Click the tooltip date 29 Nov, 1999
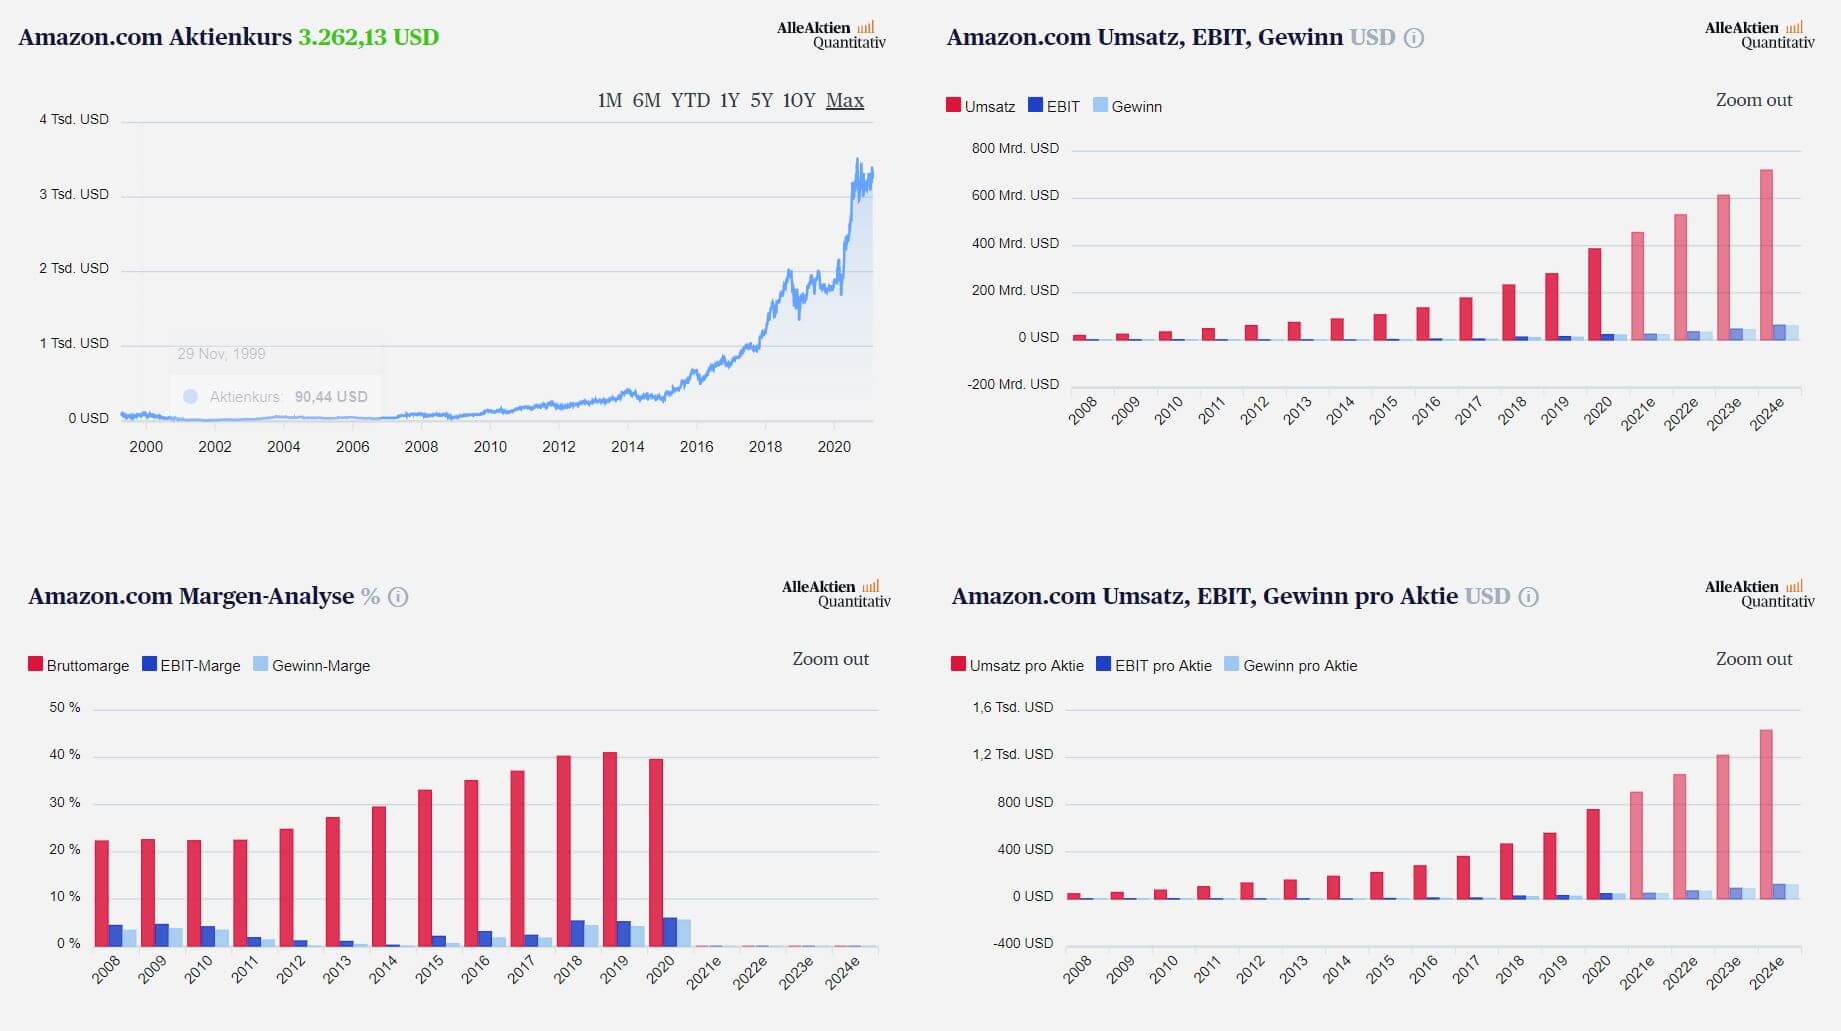Image resolution: width=1841 pixels, height=1031 pixels. pos(222,354)
